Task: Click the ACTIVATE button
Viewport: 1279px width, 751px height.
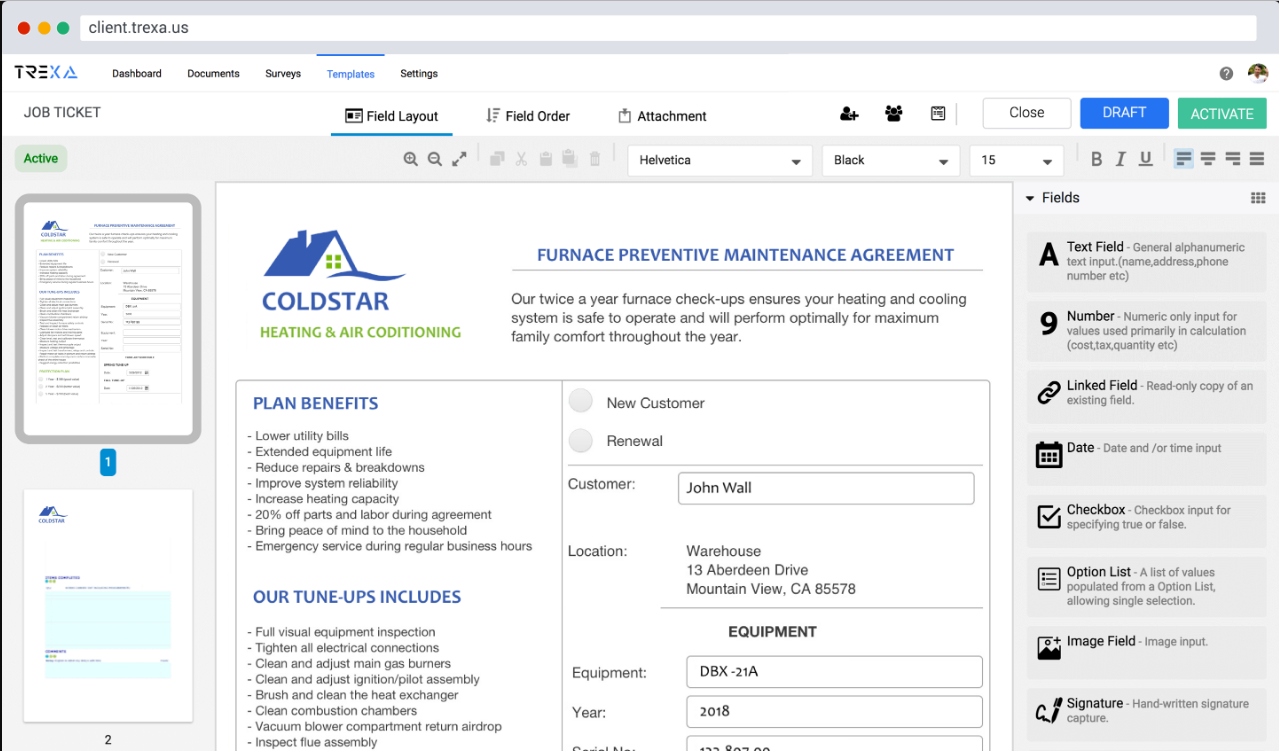Action: pos(1222,114)
